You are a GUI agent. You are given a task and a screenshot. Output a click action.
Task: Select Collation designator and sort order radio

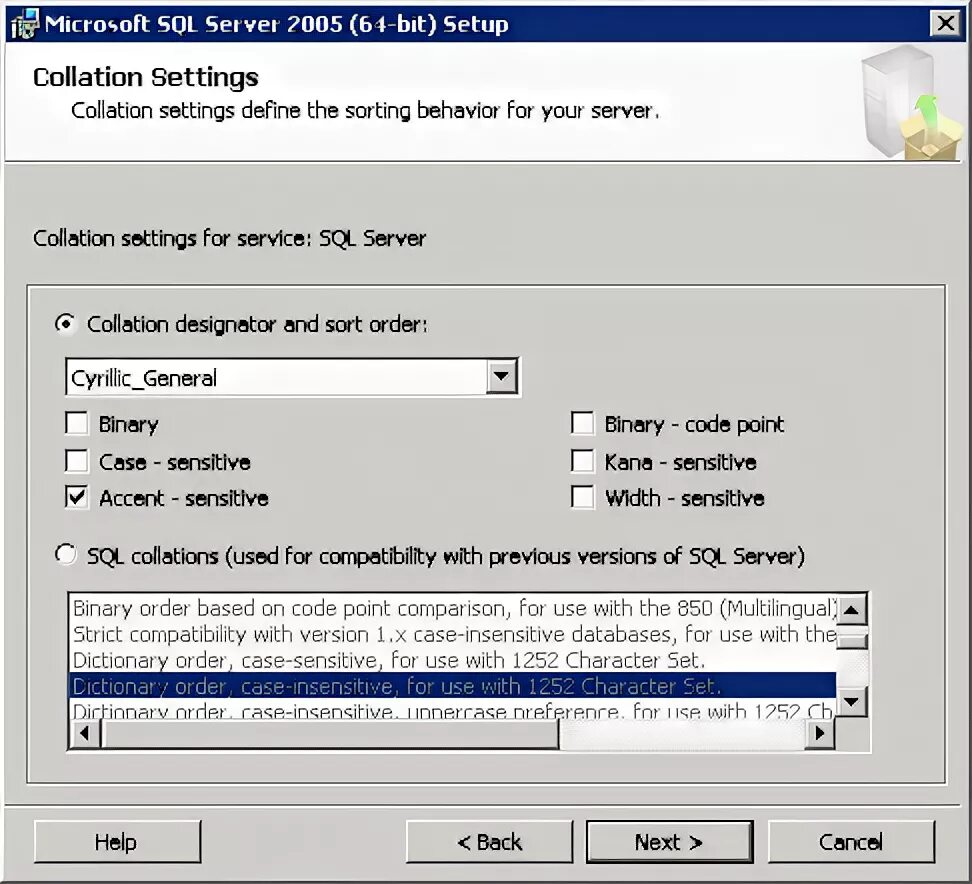point(65,324)
